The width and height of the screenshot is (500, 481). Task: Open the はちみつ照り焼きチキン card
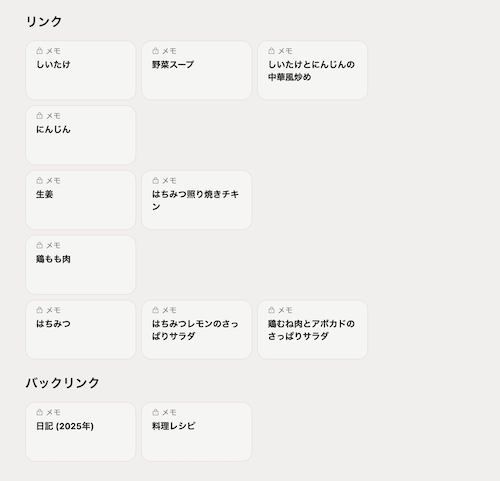point(197,200)
